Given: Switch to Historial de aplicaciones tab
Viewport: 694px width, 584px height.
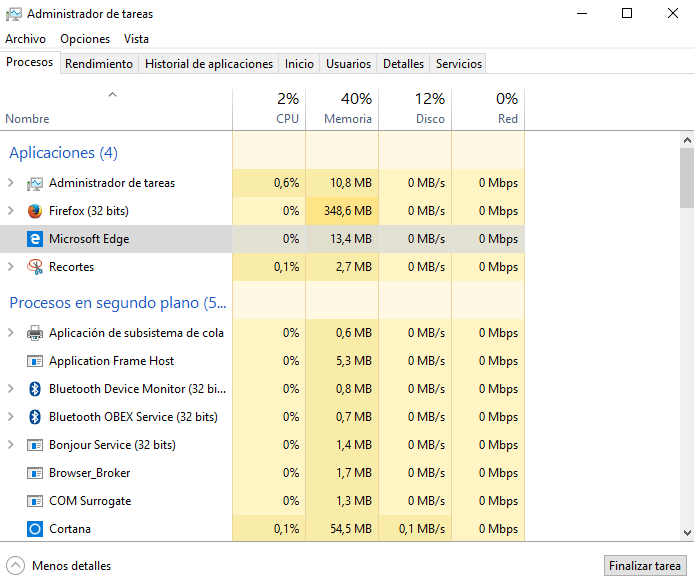Looking at the screenshot, I should tap(209, 64).
